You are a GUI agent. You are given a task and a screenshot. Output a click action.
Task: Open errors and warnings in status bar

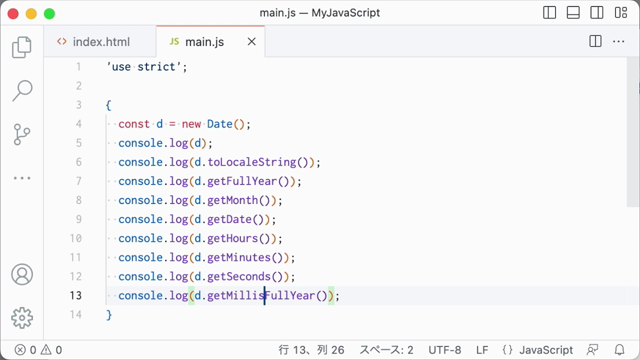[38, 350]
